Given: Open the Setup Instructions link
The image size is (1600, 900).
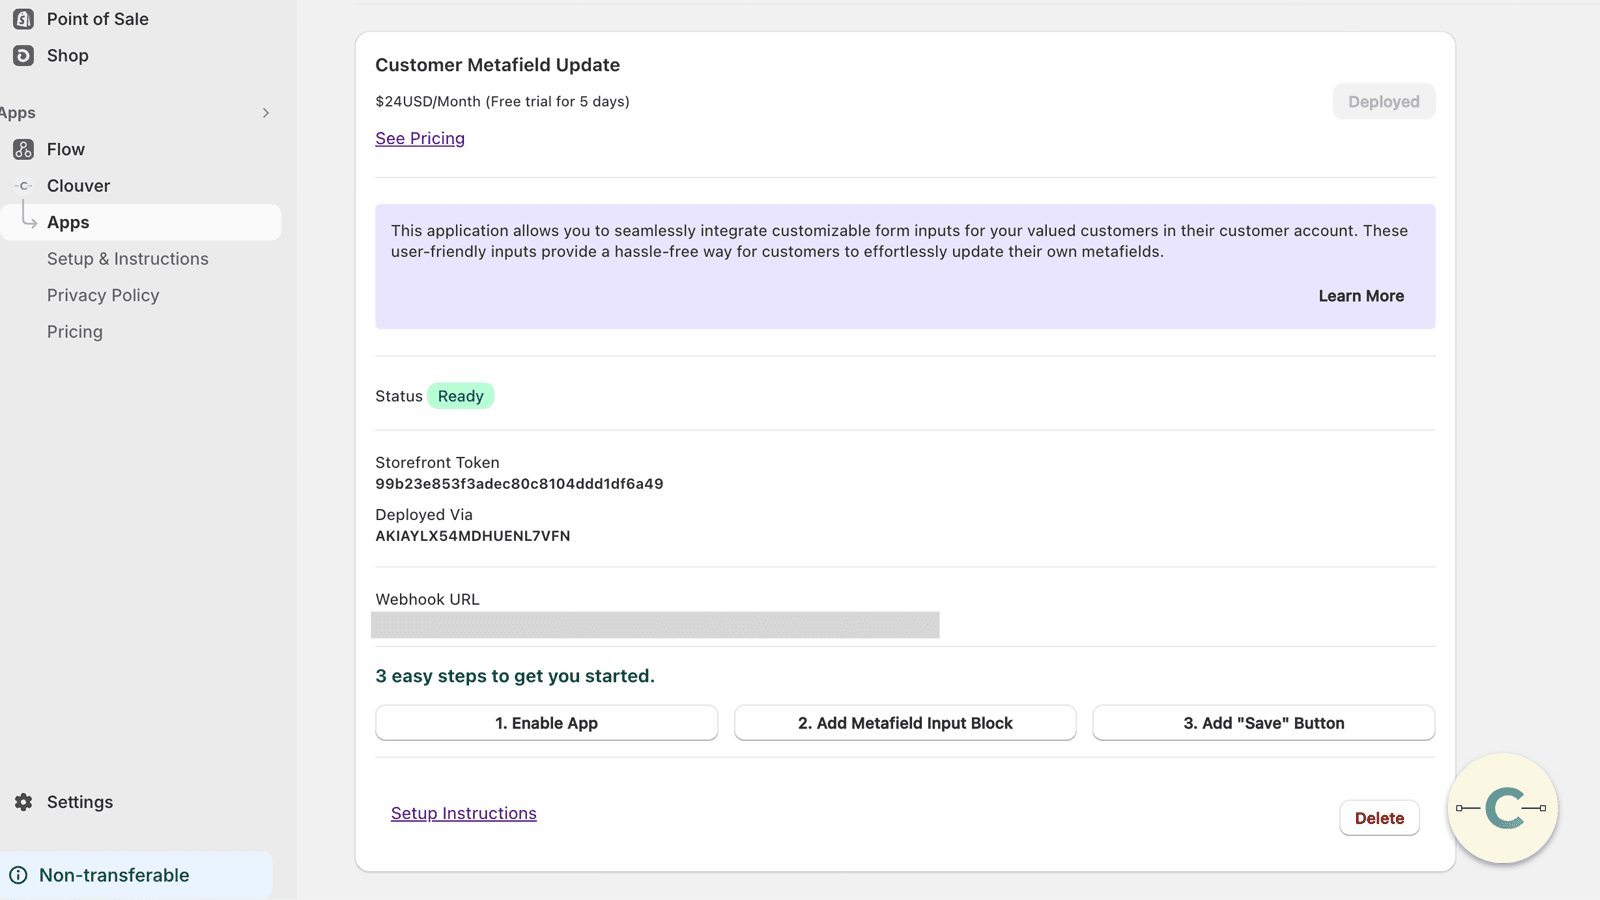Looking at the screenshot, I should 463,813.
